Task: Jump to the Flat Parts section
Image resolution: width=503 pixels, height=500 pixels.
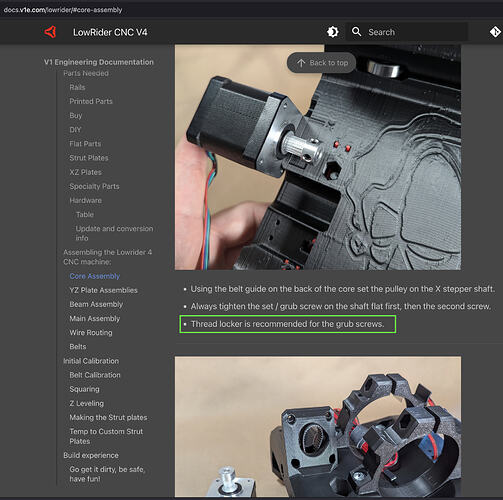Action: pyautogui.click(x=85, y=144)
